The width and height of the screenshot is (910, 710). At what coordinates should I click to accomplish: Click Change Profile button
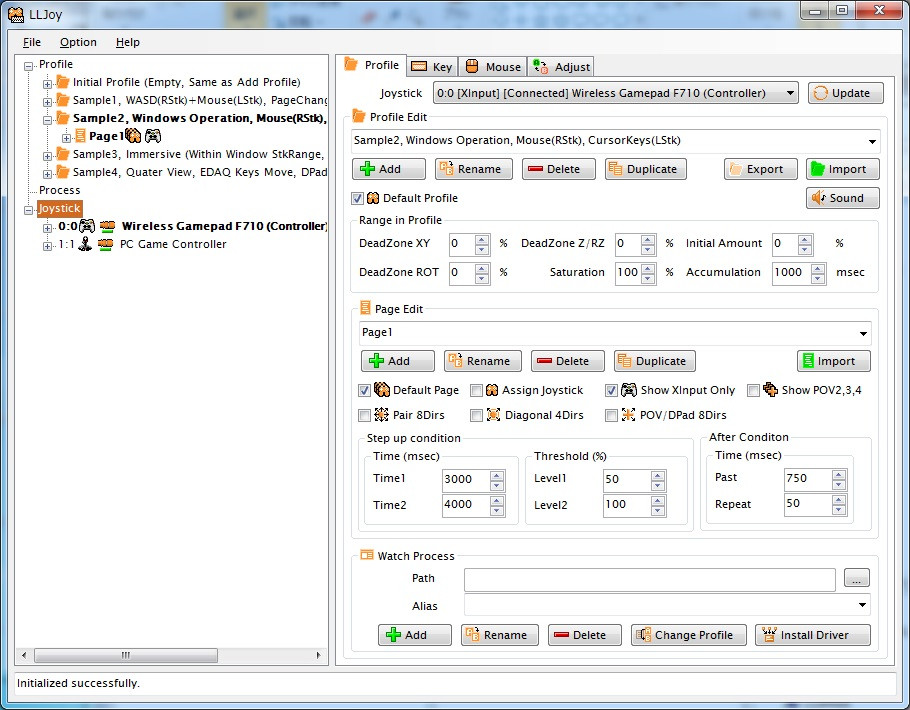coord(688,635)
